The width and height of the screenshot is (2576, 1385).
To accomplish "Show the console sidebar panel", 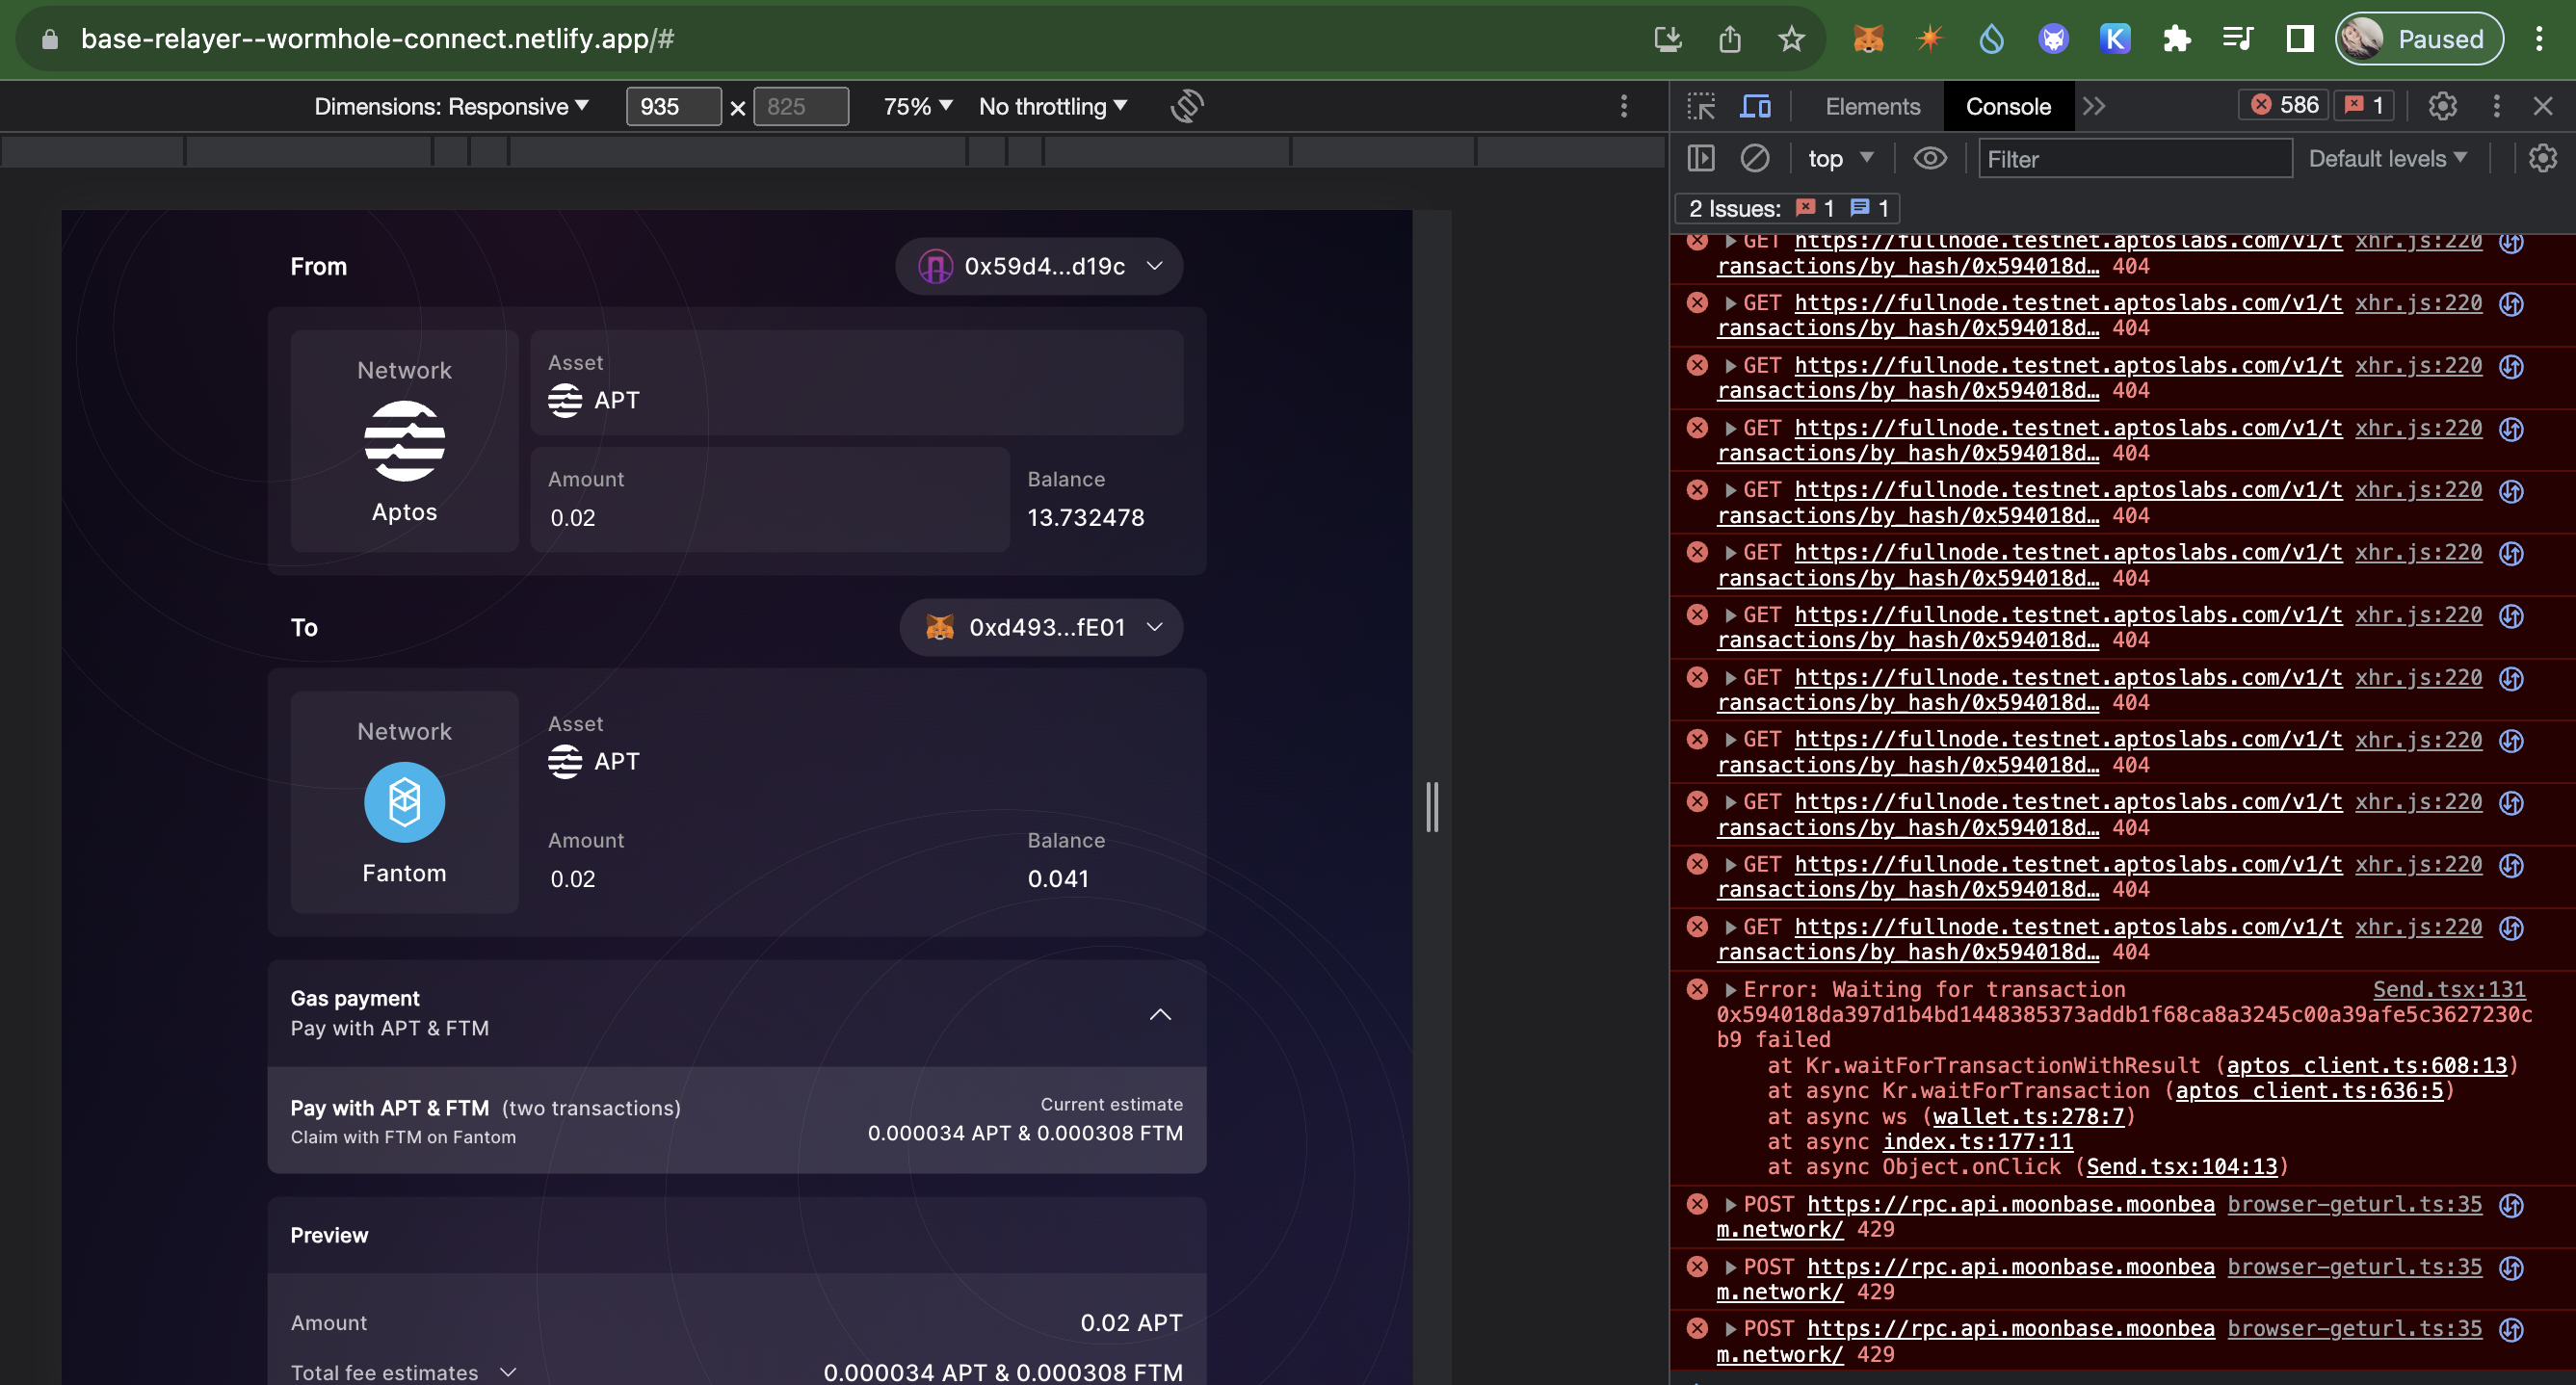I will [1701, 158].
